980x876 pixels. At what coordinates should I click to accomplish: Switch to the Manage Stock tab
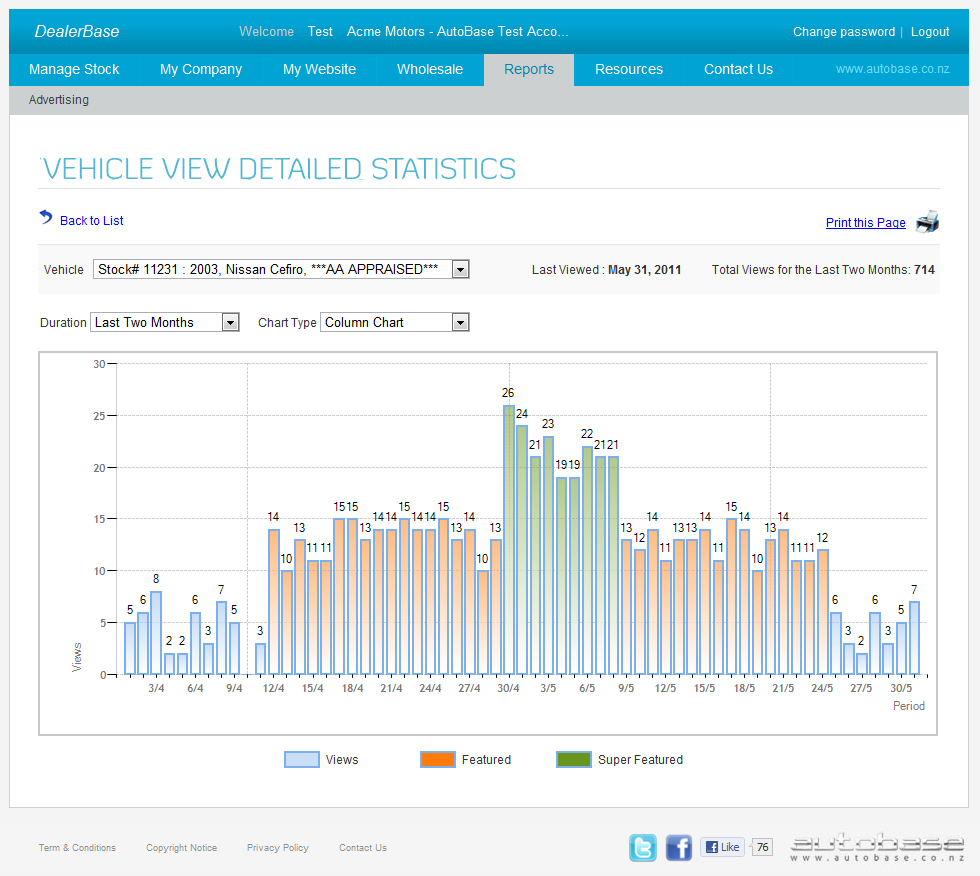click(74, 69)
